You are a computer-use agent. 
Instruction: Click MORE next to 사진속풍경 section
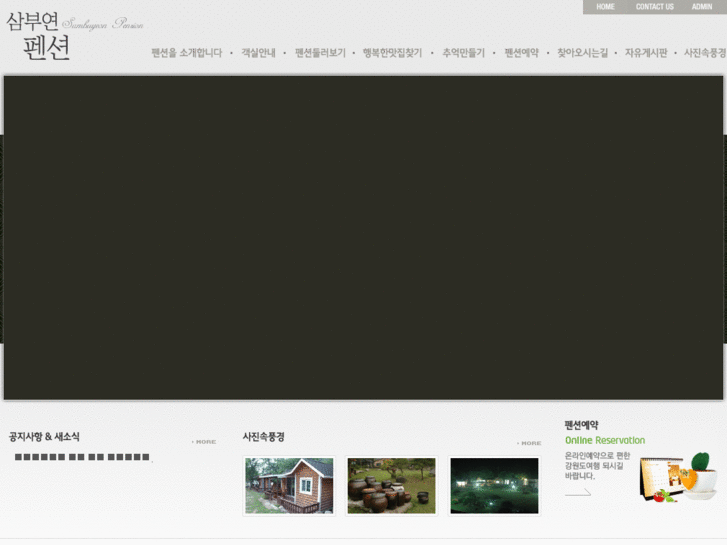tap(529, 443)
